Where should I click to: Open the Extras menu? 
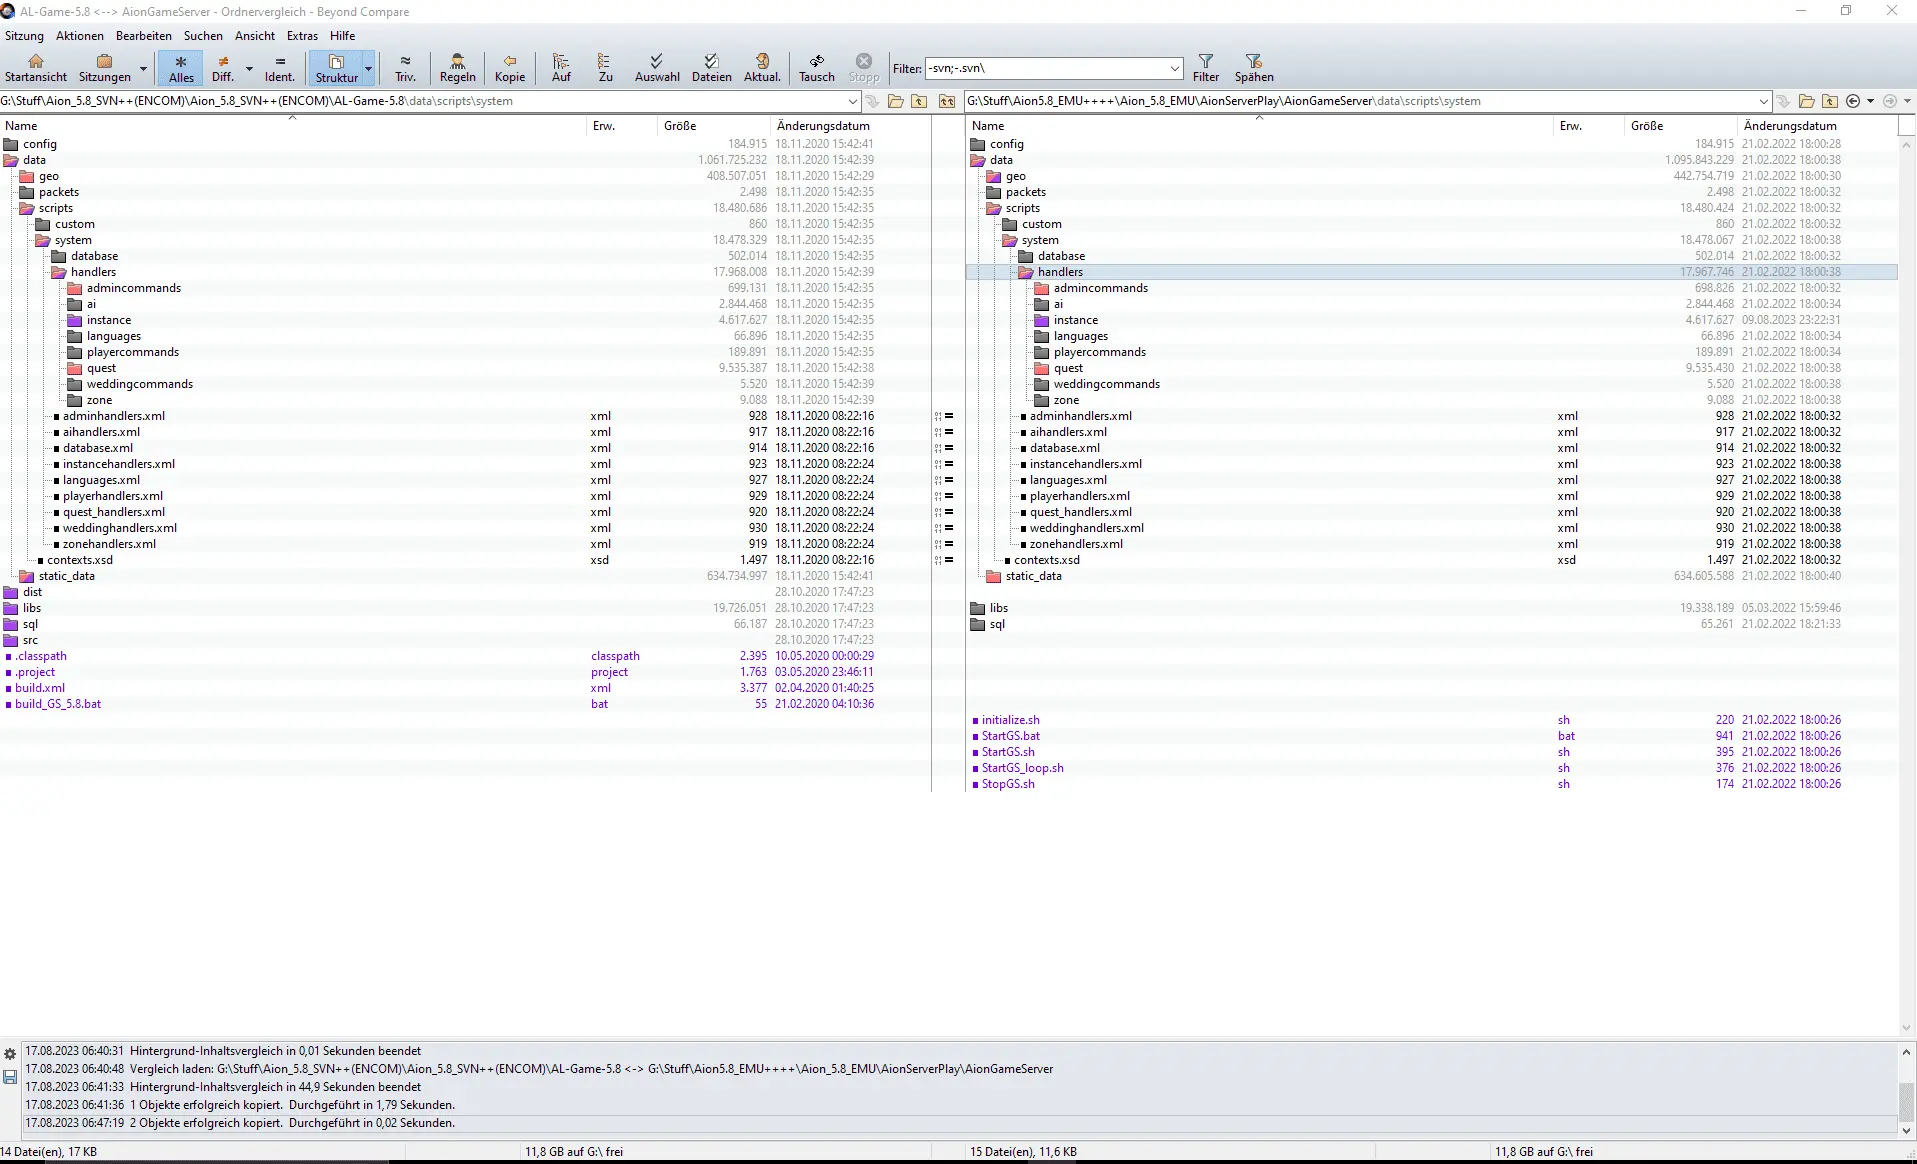coord(302,36)
